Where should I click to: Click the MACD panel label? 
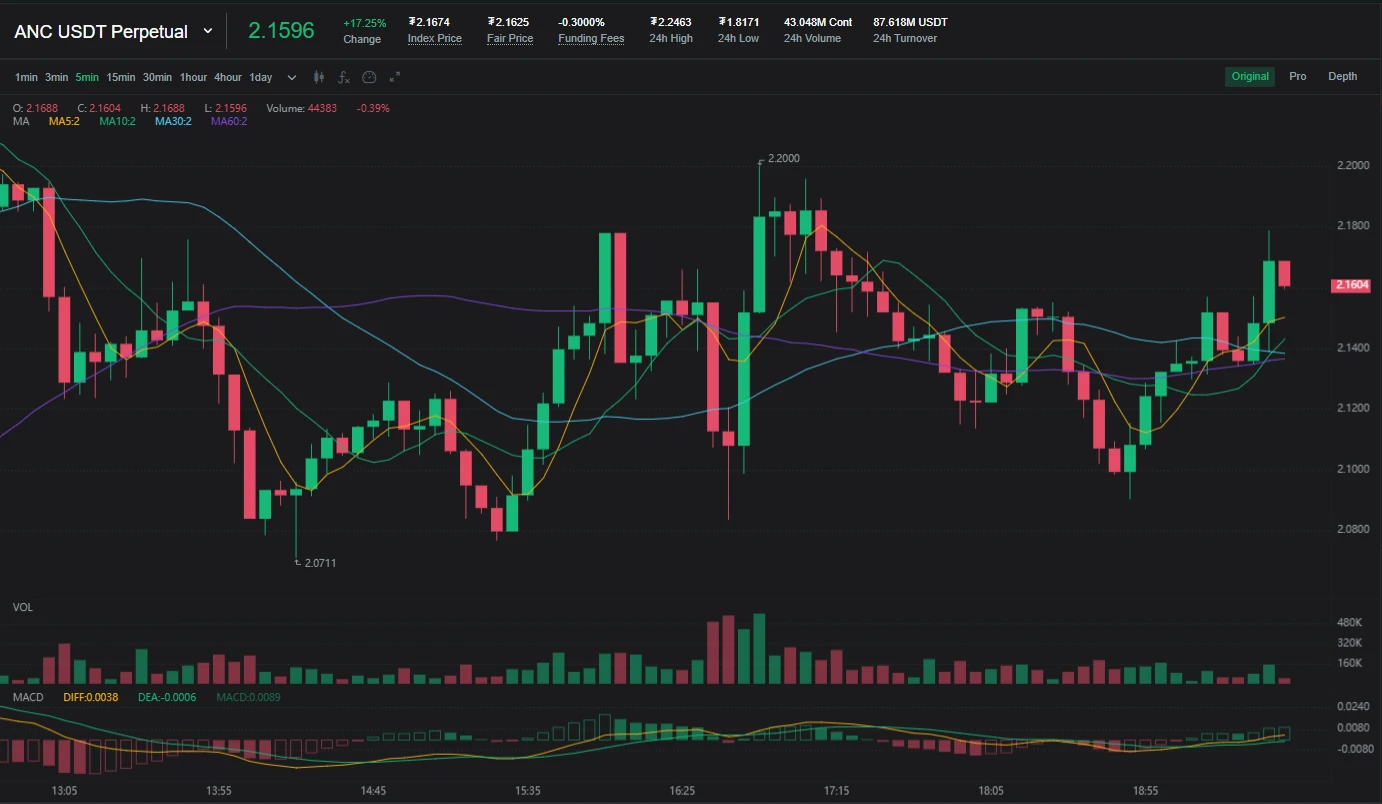click(x=27, y=696)
